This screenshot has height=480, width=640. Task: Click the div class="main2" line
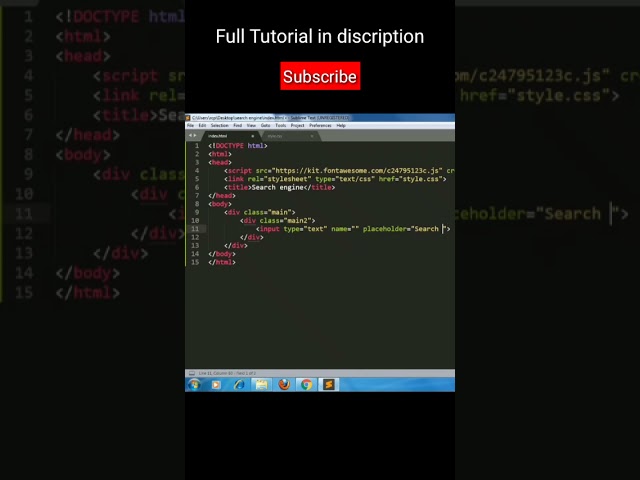coord(278,221)
